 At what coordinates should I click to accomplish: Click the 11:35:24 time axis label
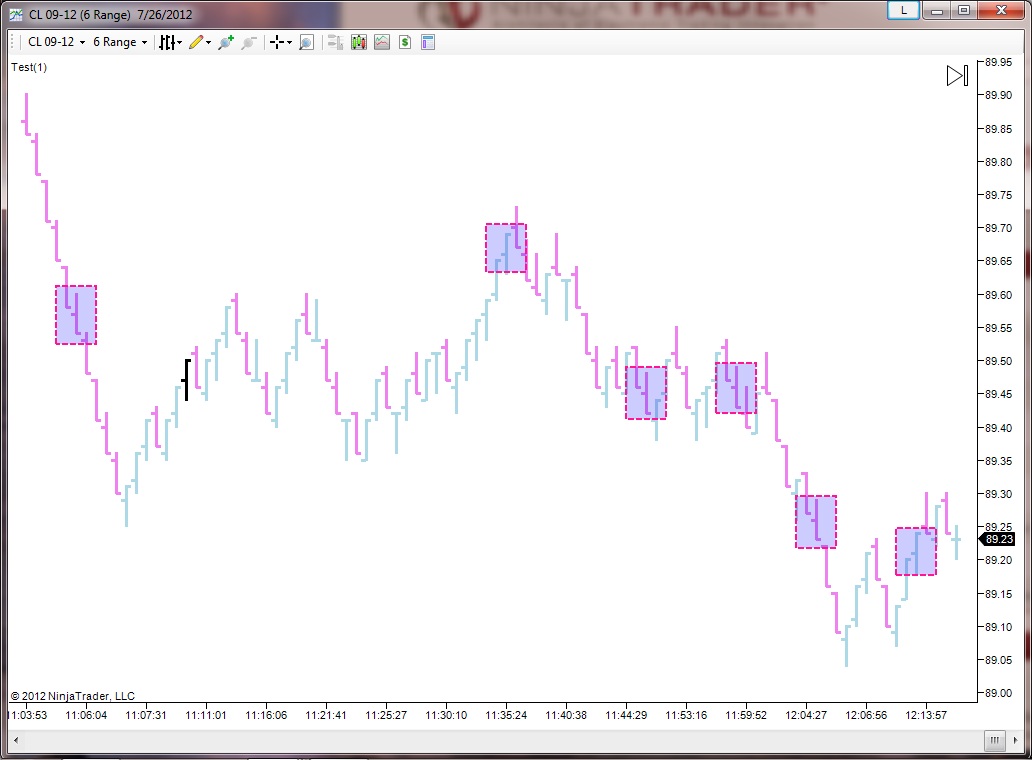tap(506, 715)
